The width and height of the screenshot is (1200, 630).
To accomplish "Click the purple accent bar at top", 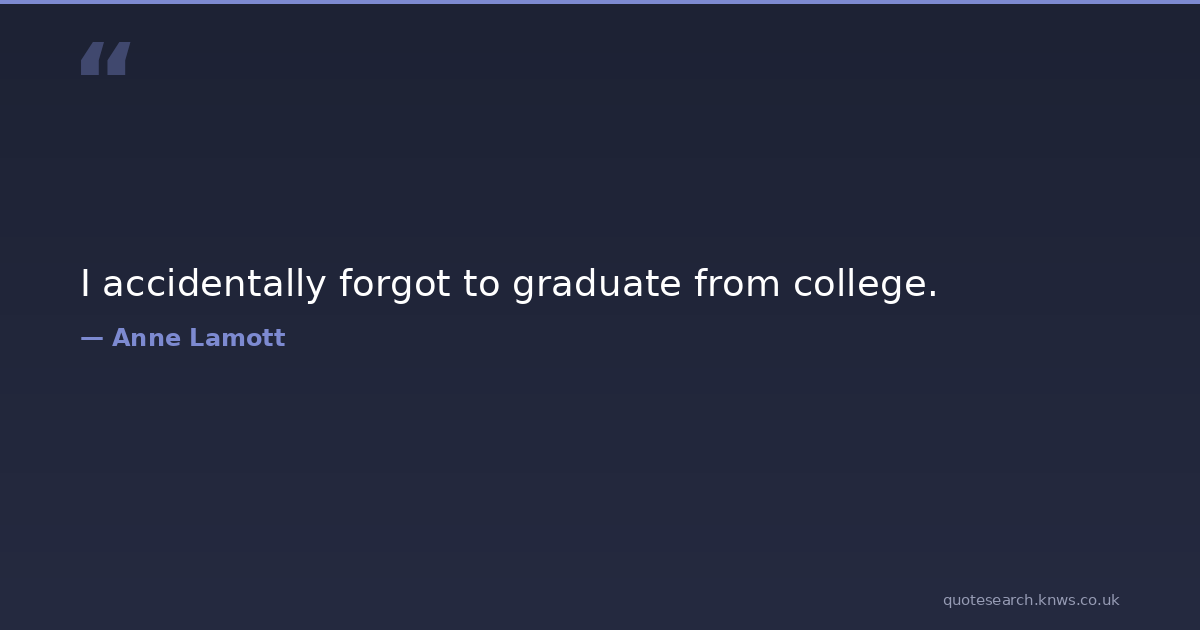I will 600,2.
